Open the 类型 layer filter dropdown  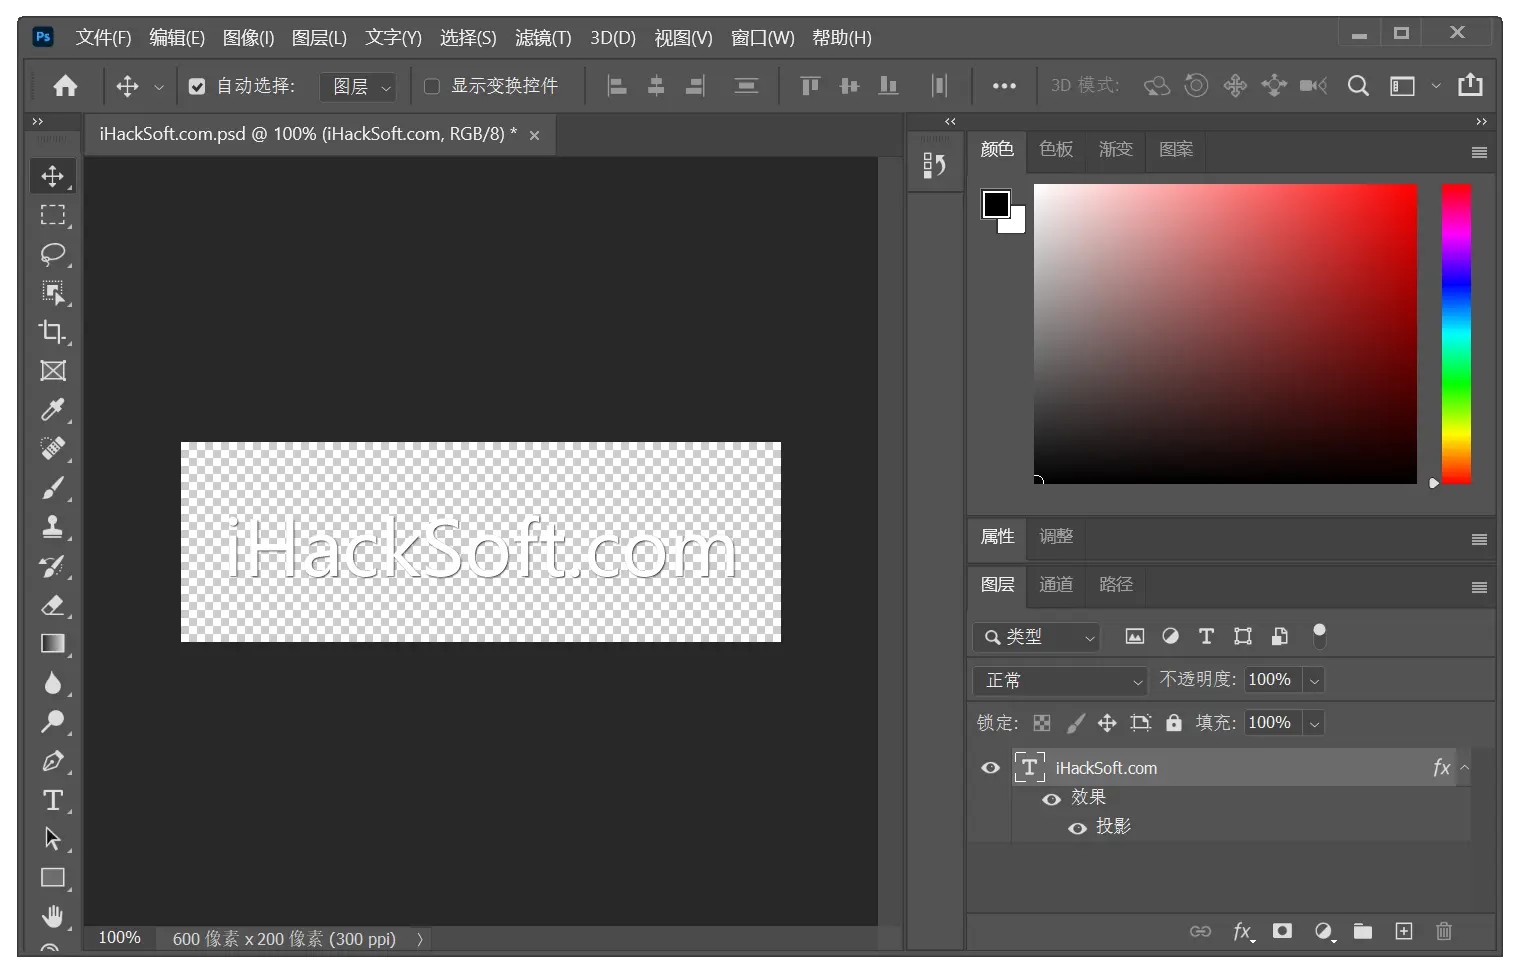point(1036,637)
